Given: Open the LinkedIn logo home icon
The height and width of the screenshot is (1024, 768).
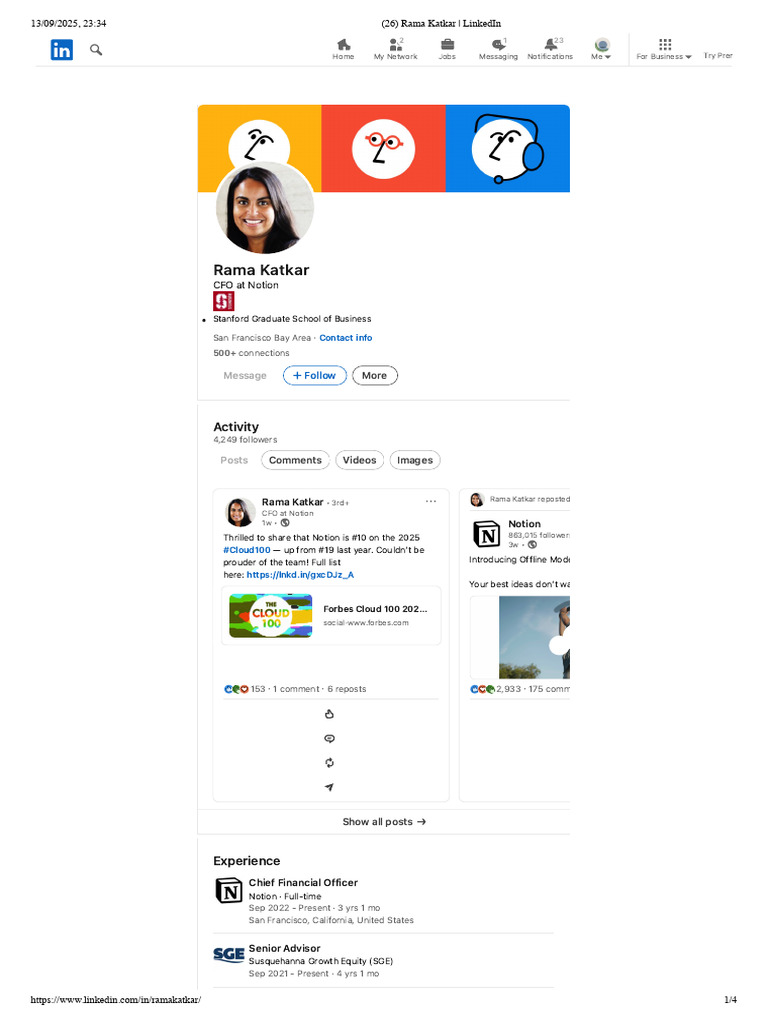Looking at the screenshot, I should tap(61, 50).
